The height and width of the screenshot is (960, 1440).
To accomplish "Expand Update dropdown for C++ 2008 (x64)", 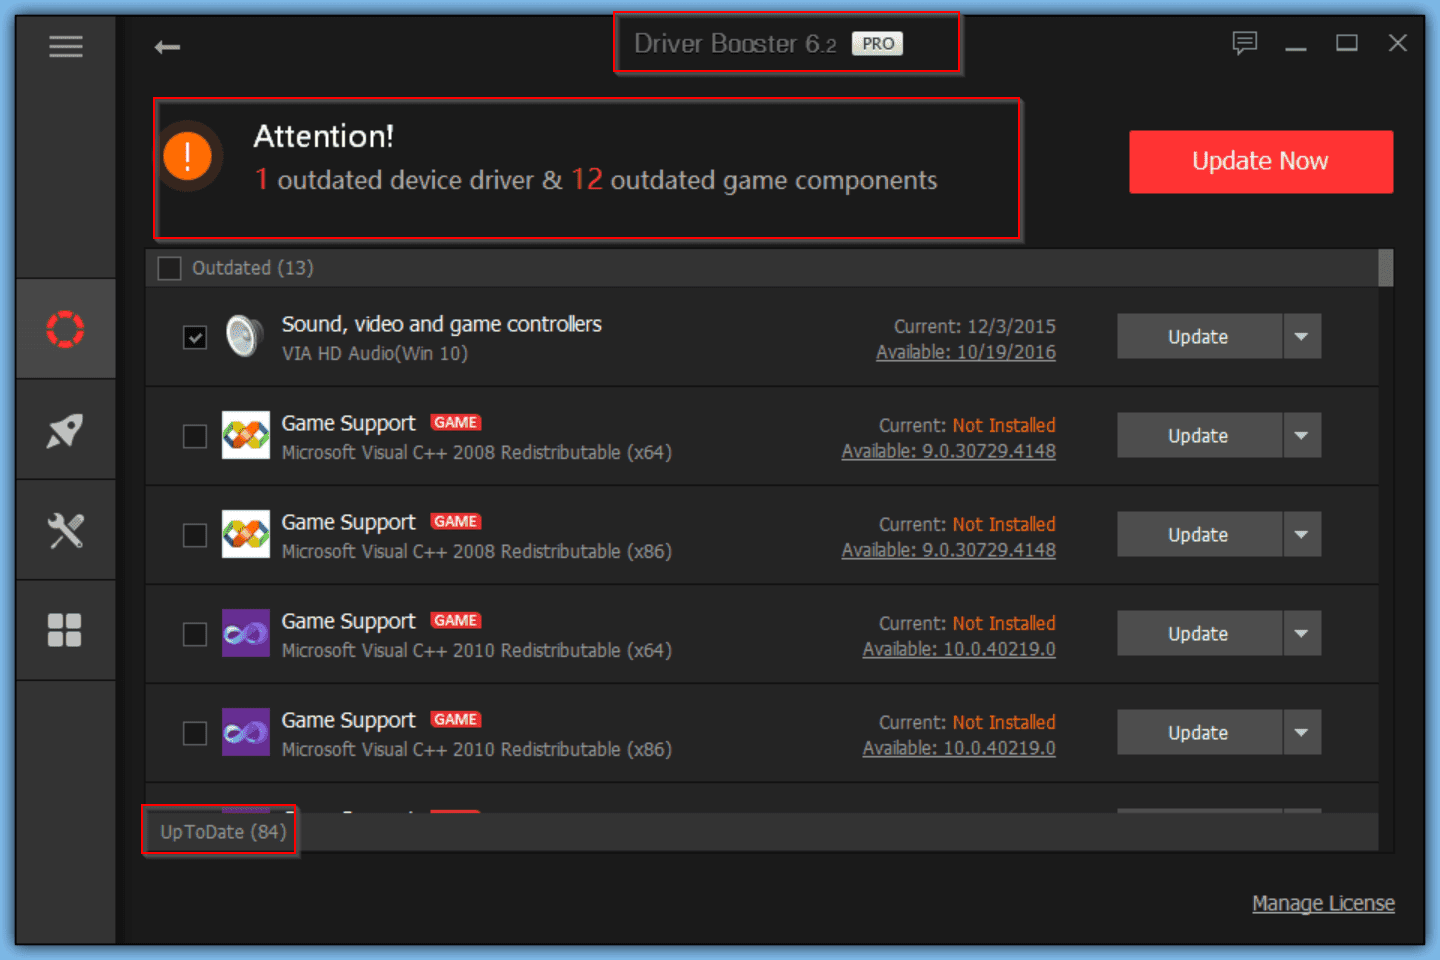I will click(1302, 435).
